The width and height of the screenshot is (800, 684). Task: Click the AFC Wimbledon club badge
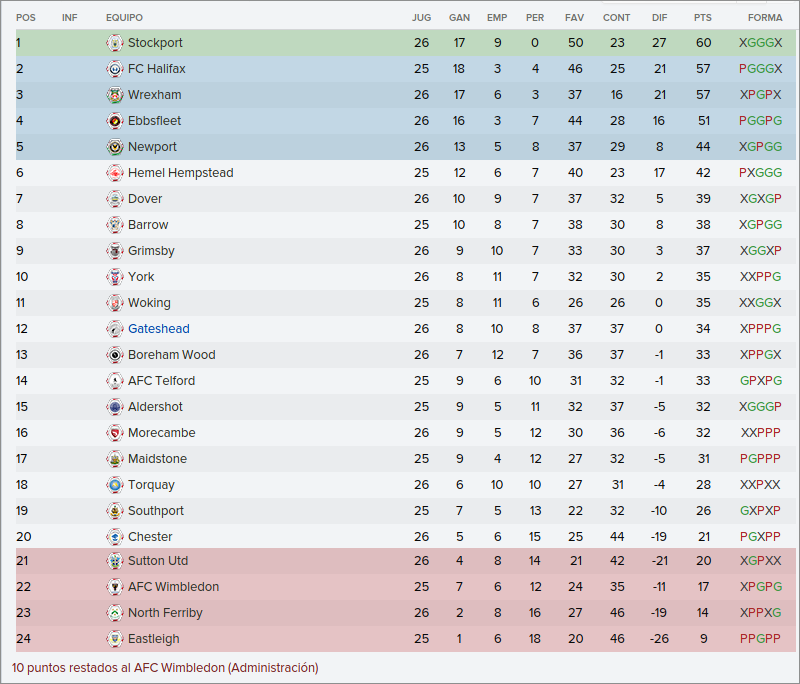(x=115, y=587)
